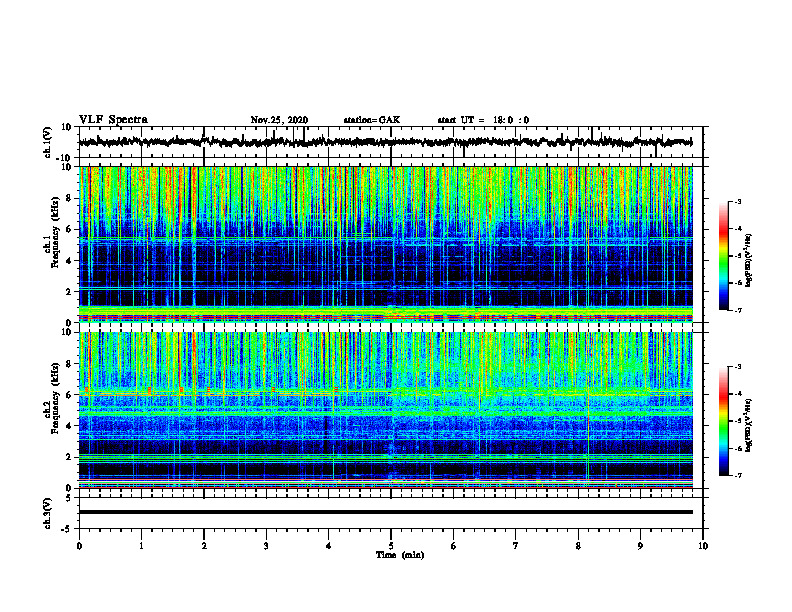
Task: Click the "Nov.25, 2020" date label
Action: click(279, 120)
